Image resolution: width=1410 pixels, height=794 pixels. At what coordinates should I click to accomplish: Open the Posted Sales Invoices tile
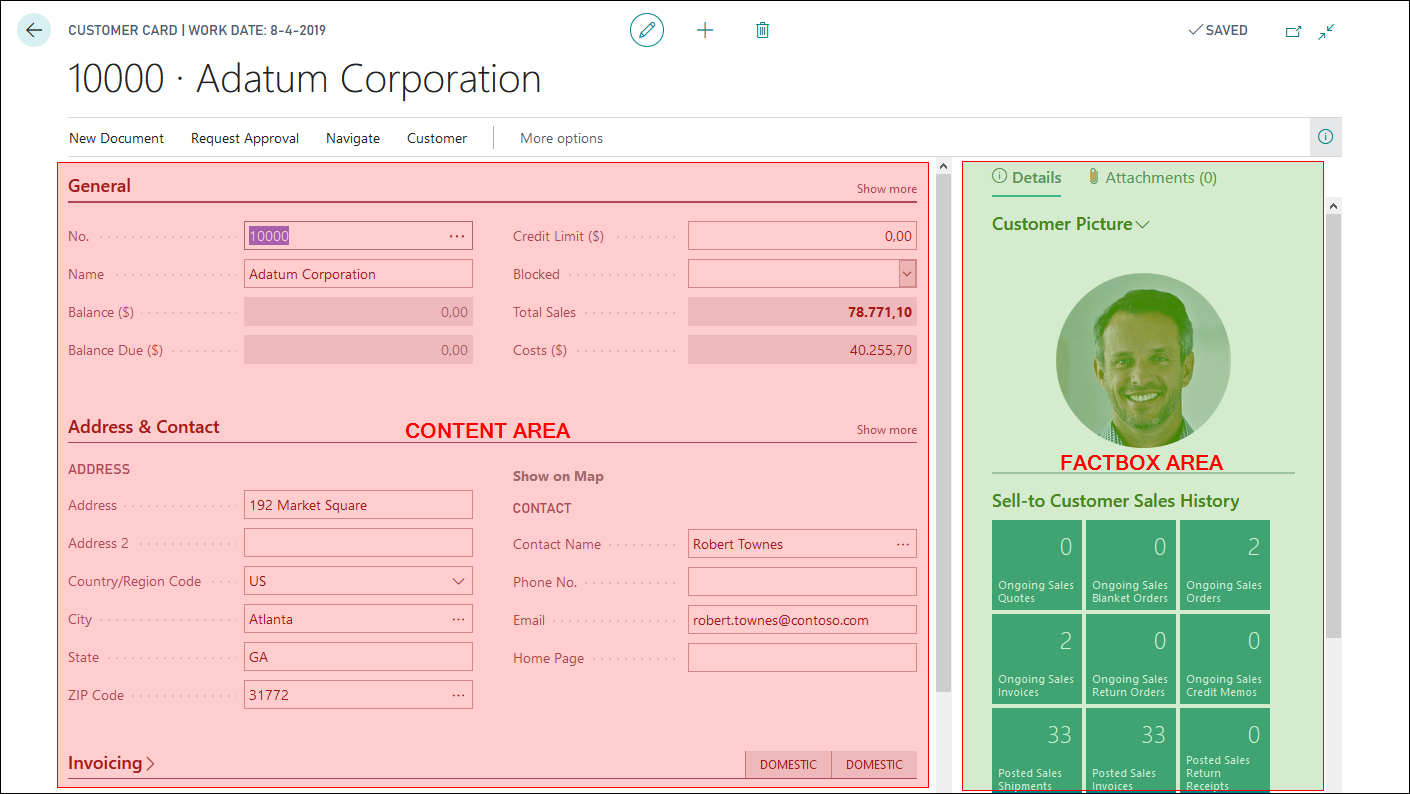pos(1130,750)
